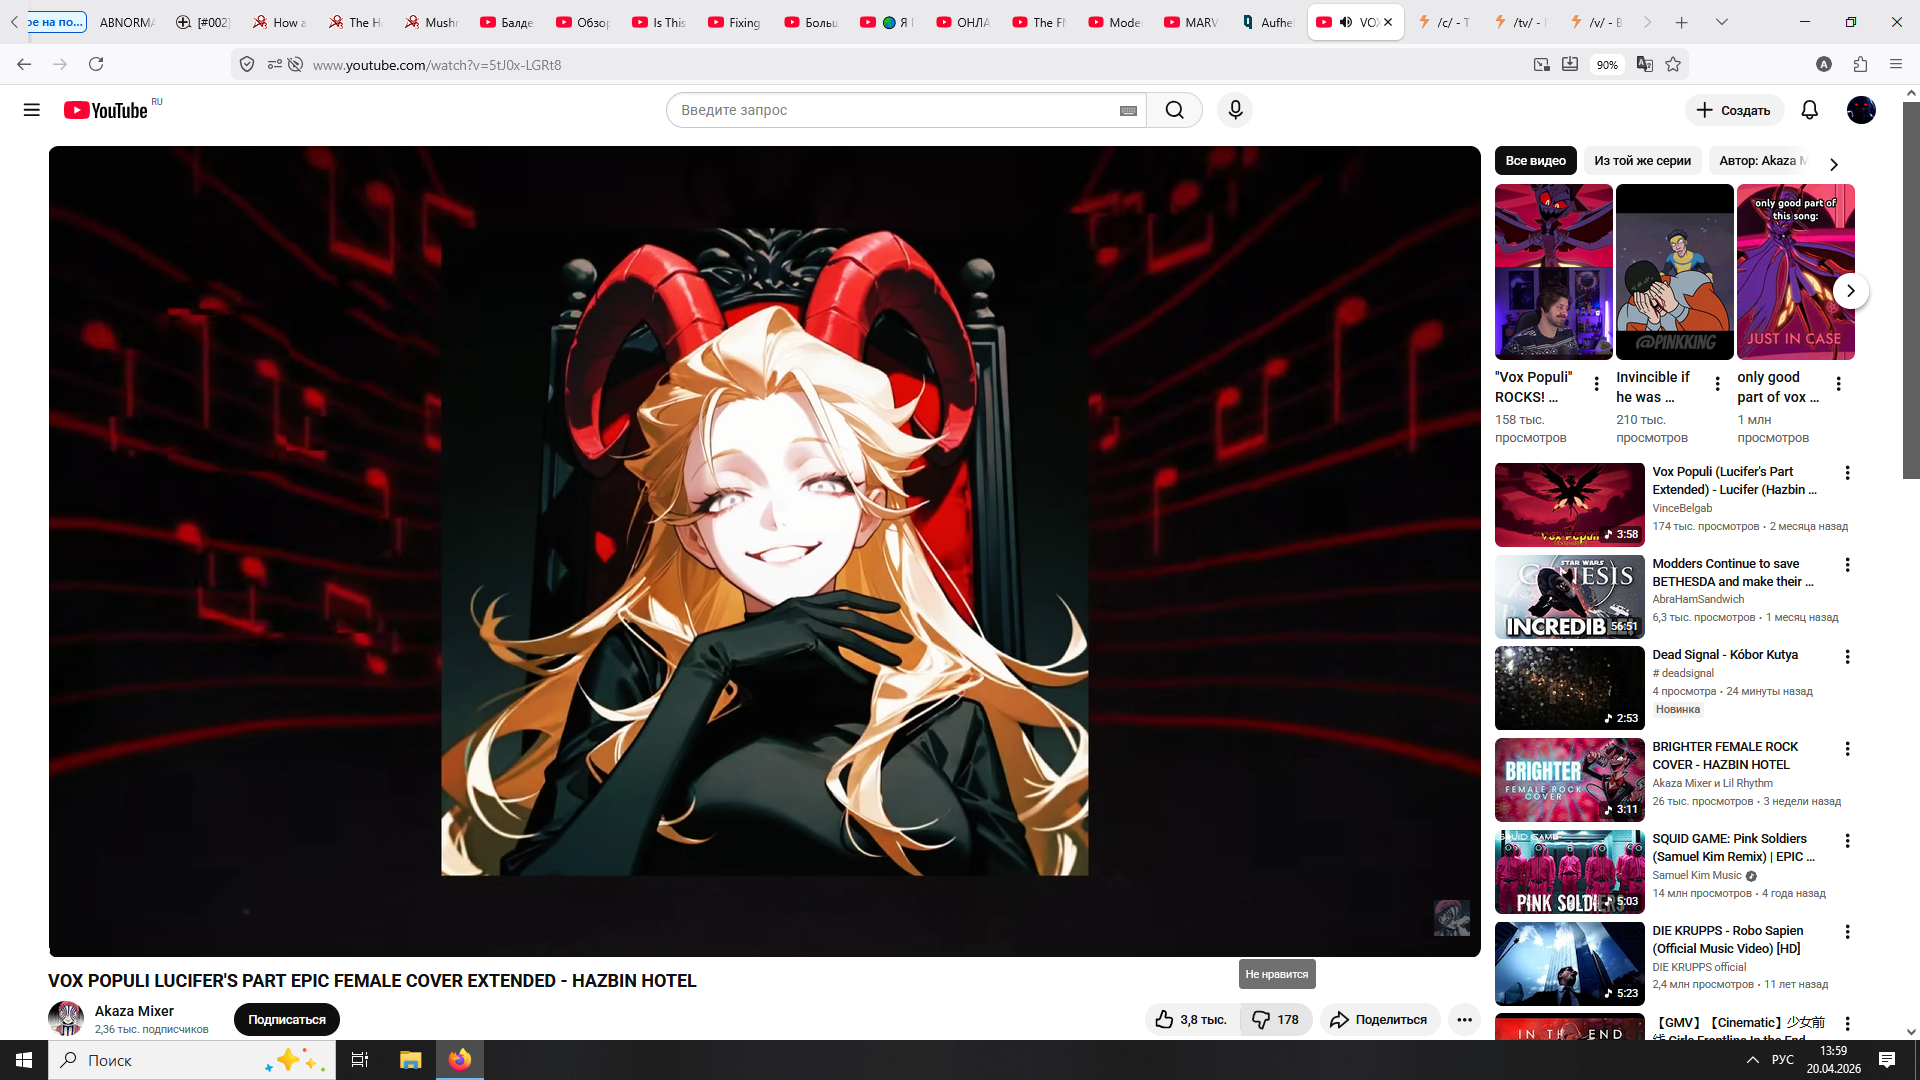This screenshot has width=1920, height=1080.
Task: Open the DIE KRUPPS Robo Sapien thumbnail
Action: [1569, 964]
